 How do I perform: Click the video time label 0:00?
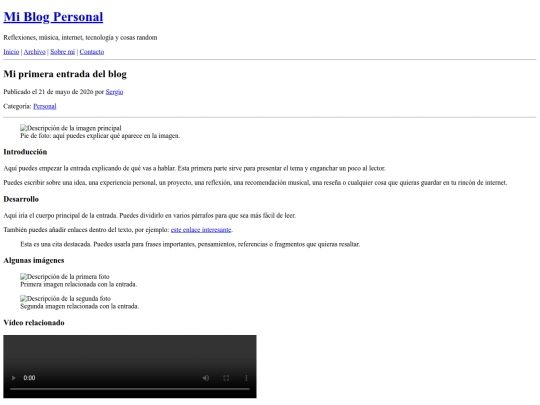click(29, 378)
